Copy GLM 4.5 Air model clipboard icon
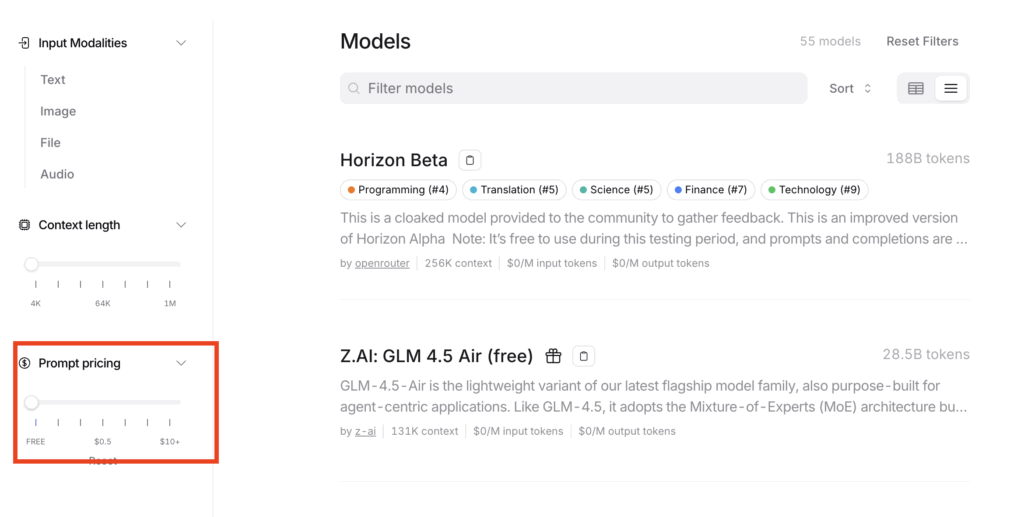This screenshot has height=517, width=1024. click(x=585, y=356)
